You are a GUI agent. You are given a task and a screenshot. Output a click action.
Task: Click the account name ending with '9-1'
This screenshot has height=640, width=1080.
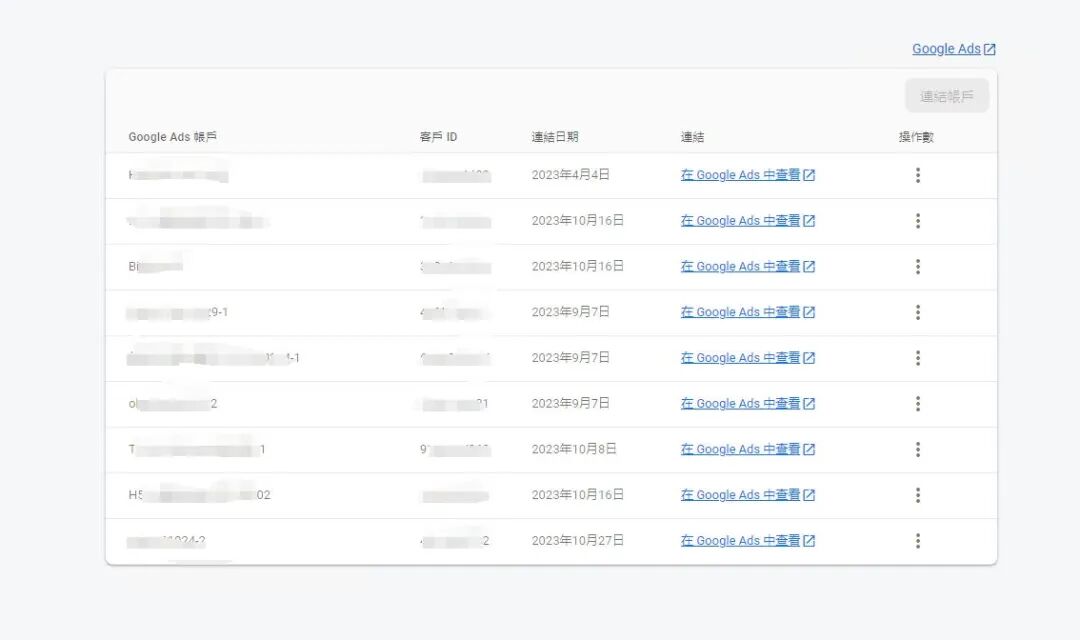point(178,312)
